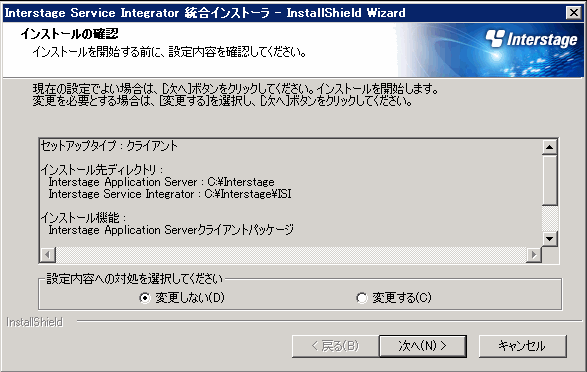This screenshot has height=372, width=587.
Task: Click the Interstage Application Server directory line
Action: [161, 182]
